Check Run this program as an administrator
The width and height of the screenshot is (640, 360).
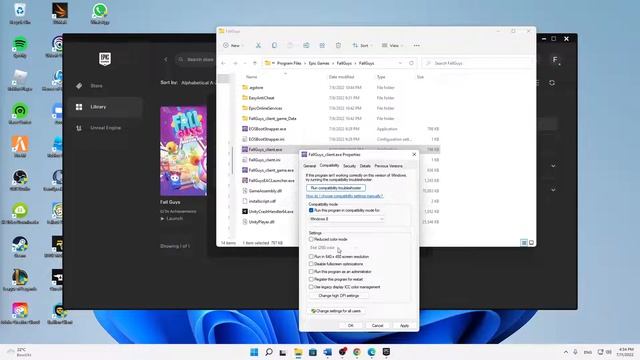pos(311,271)
